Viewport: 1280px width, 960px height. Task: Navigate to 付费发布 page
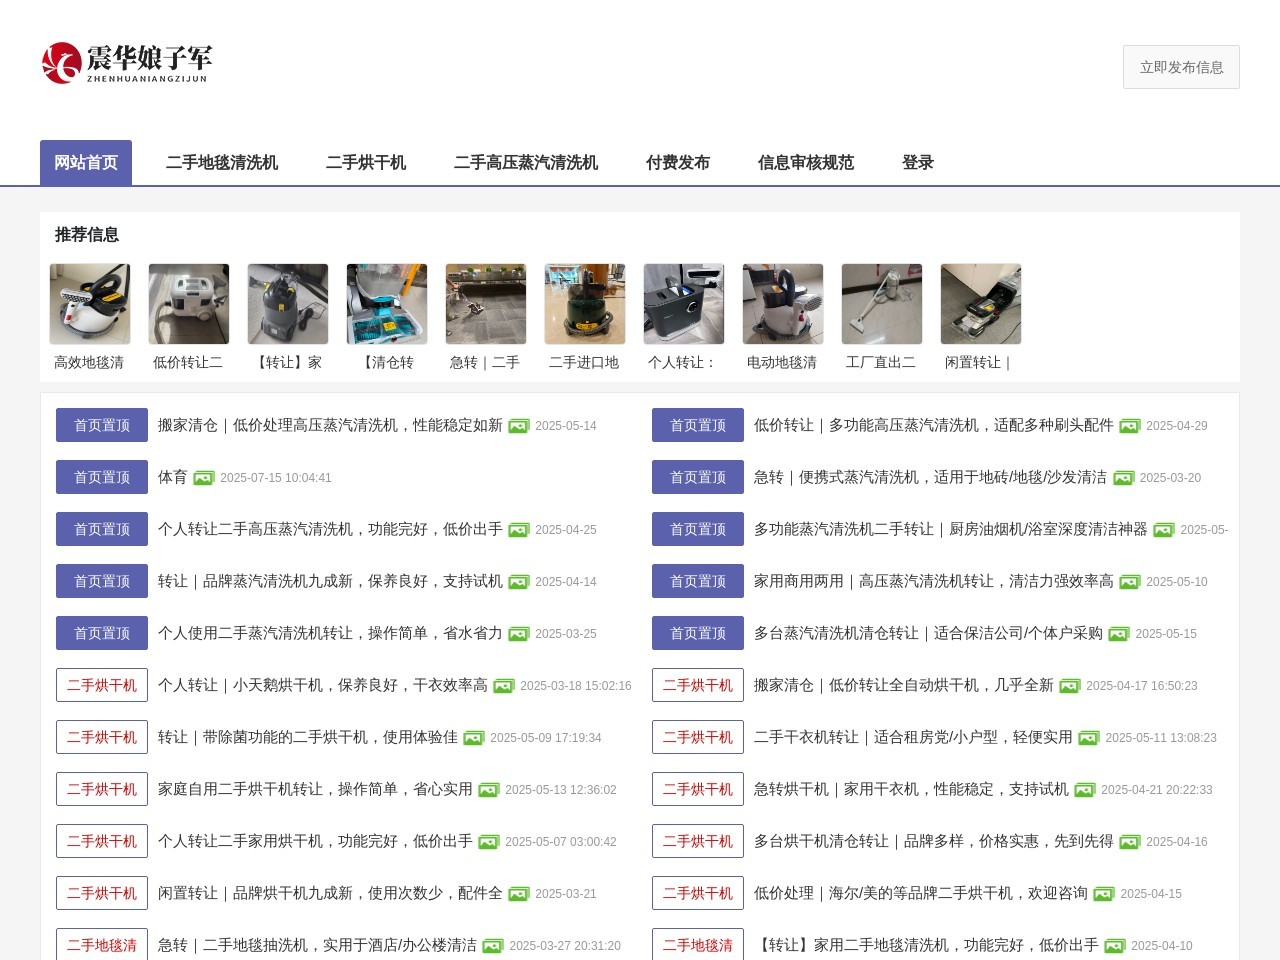click(x=678, y=162)
